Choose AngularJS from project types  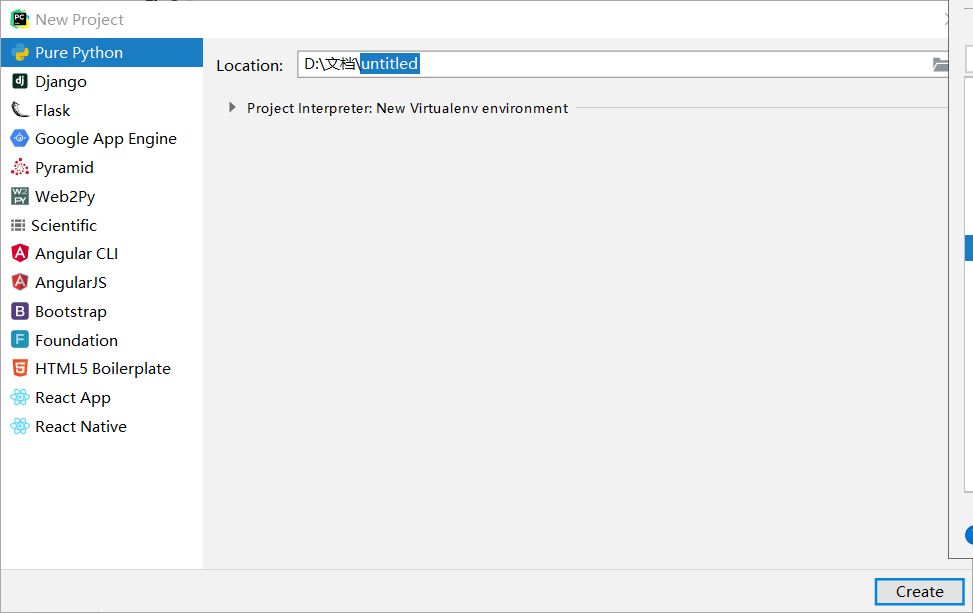pyautogui.click(x=70, y=283)
